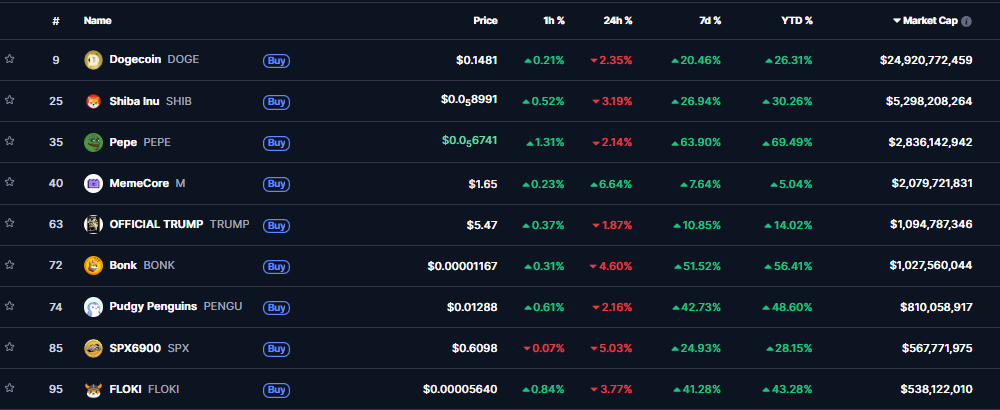Click the Pudgy Penguins coin icon
Screen dimensions: 1000x410
93,307
